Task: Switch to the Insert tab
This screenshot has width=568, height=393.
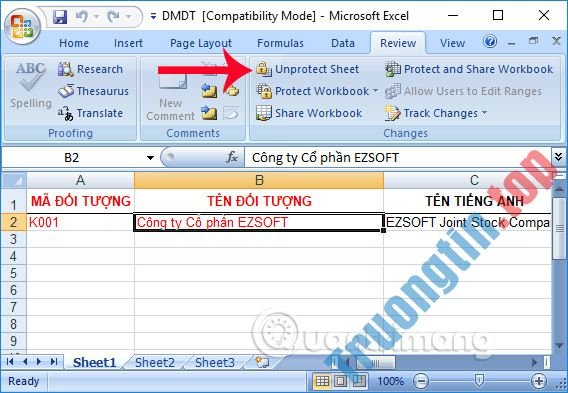Action: (x=128, y=43)
